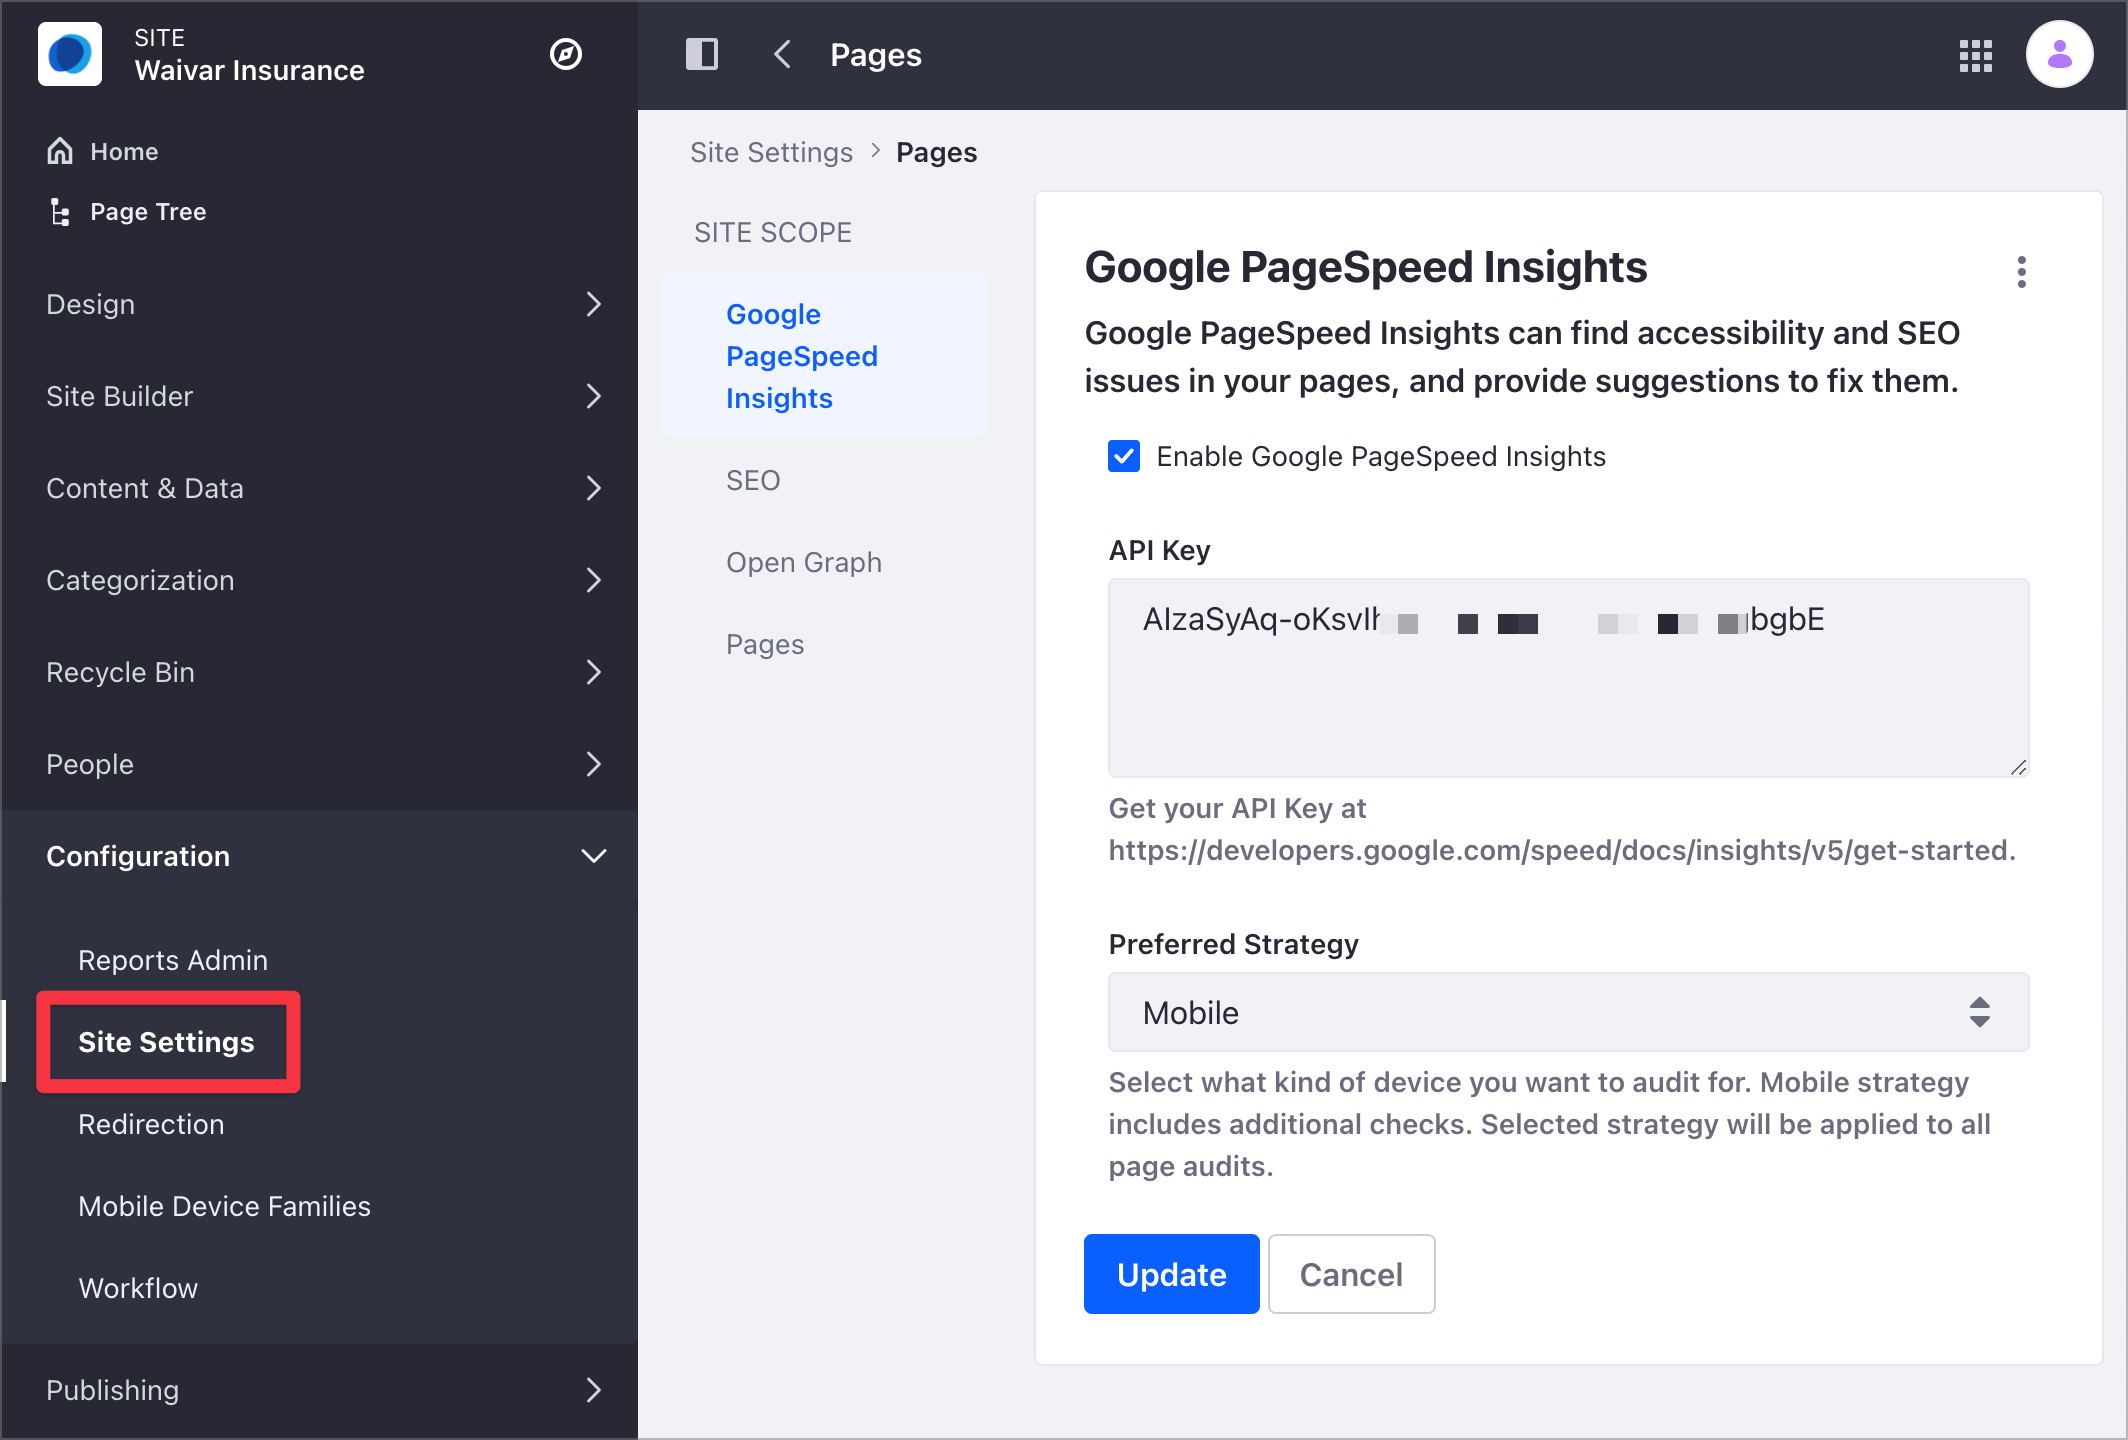
Task: Navigate to Open Graph settings
Action: [x=804, y=561]
